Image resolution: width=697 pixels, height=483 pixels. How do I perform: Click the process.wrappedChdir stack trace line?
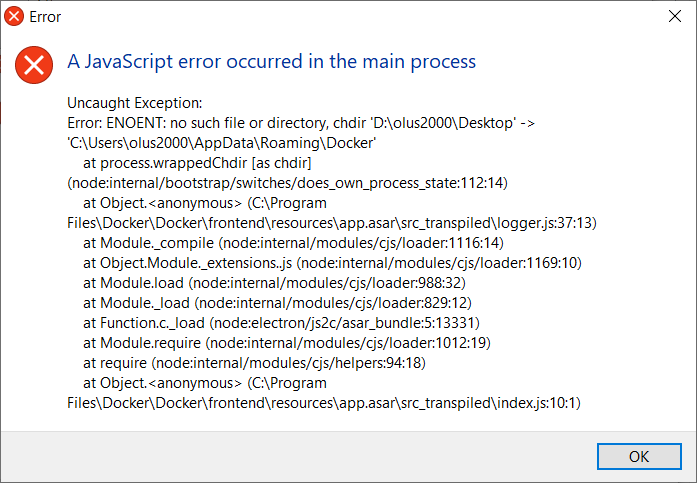tap(197, 163)
